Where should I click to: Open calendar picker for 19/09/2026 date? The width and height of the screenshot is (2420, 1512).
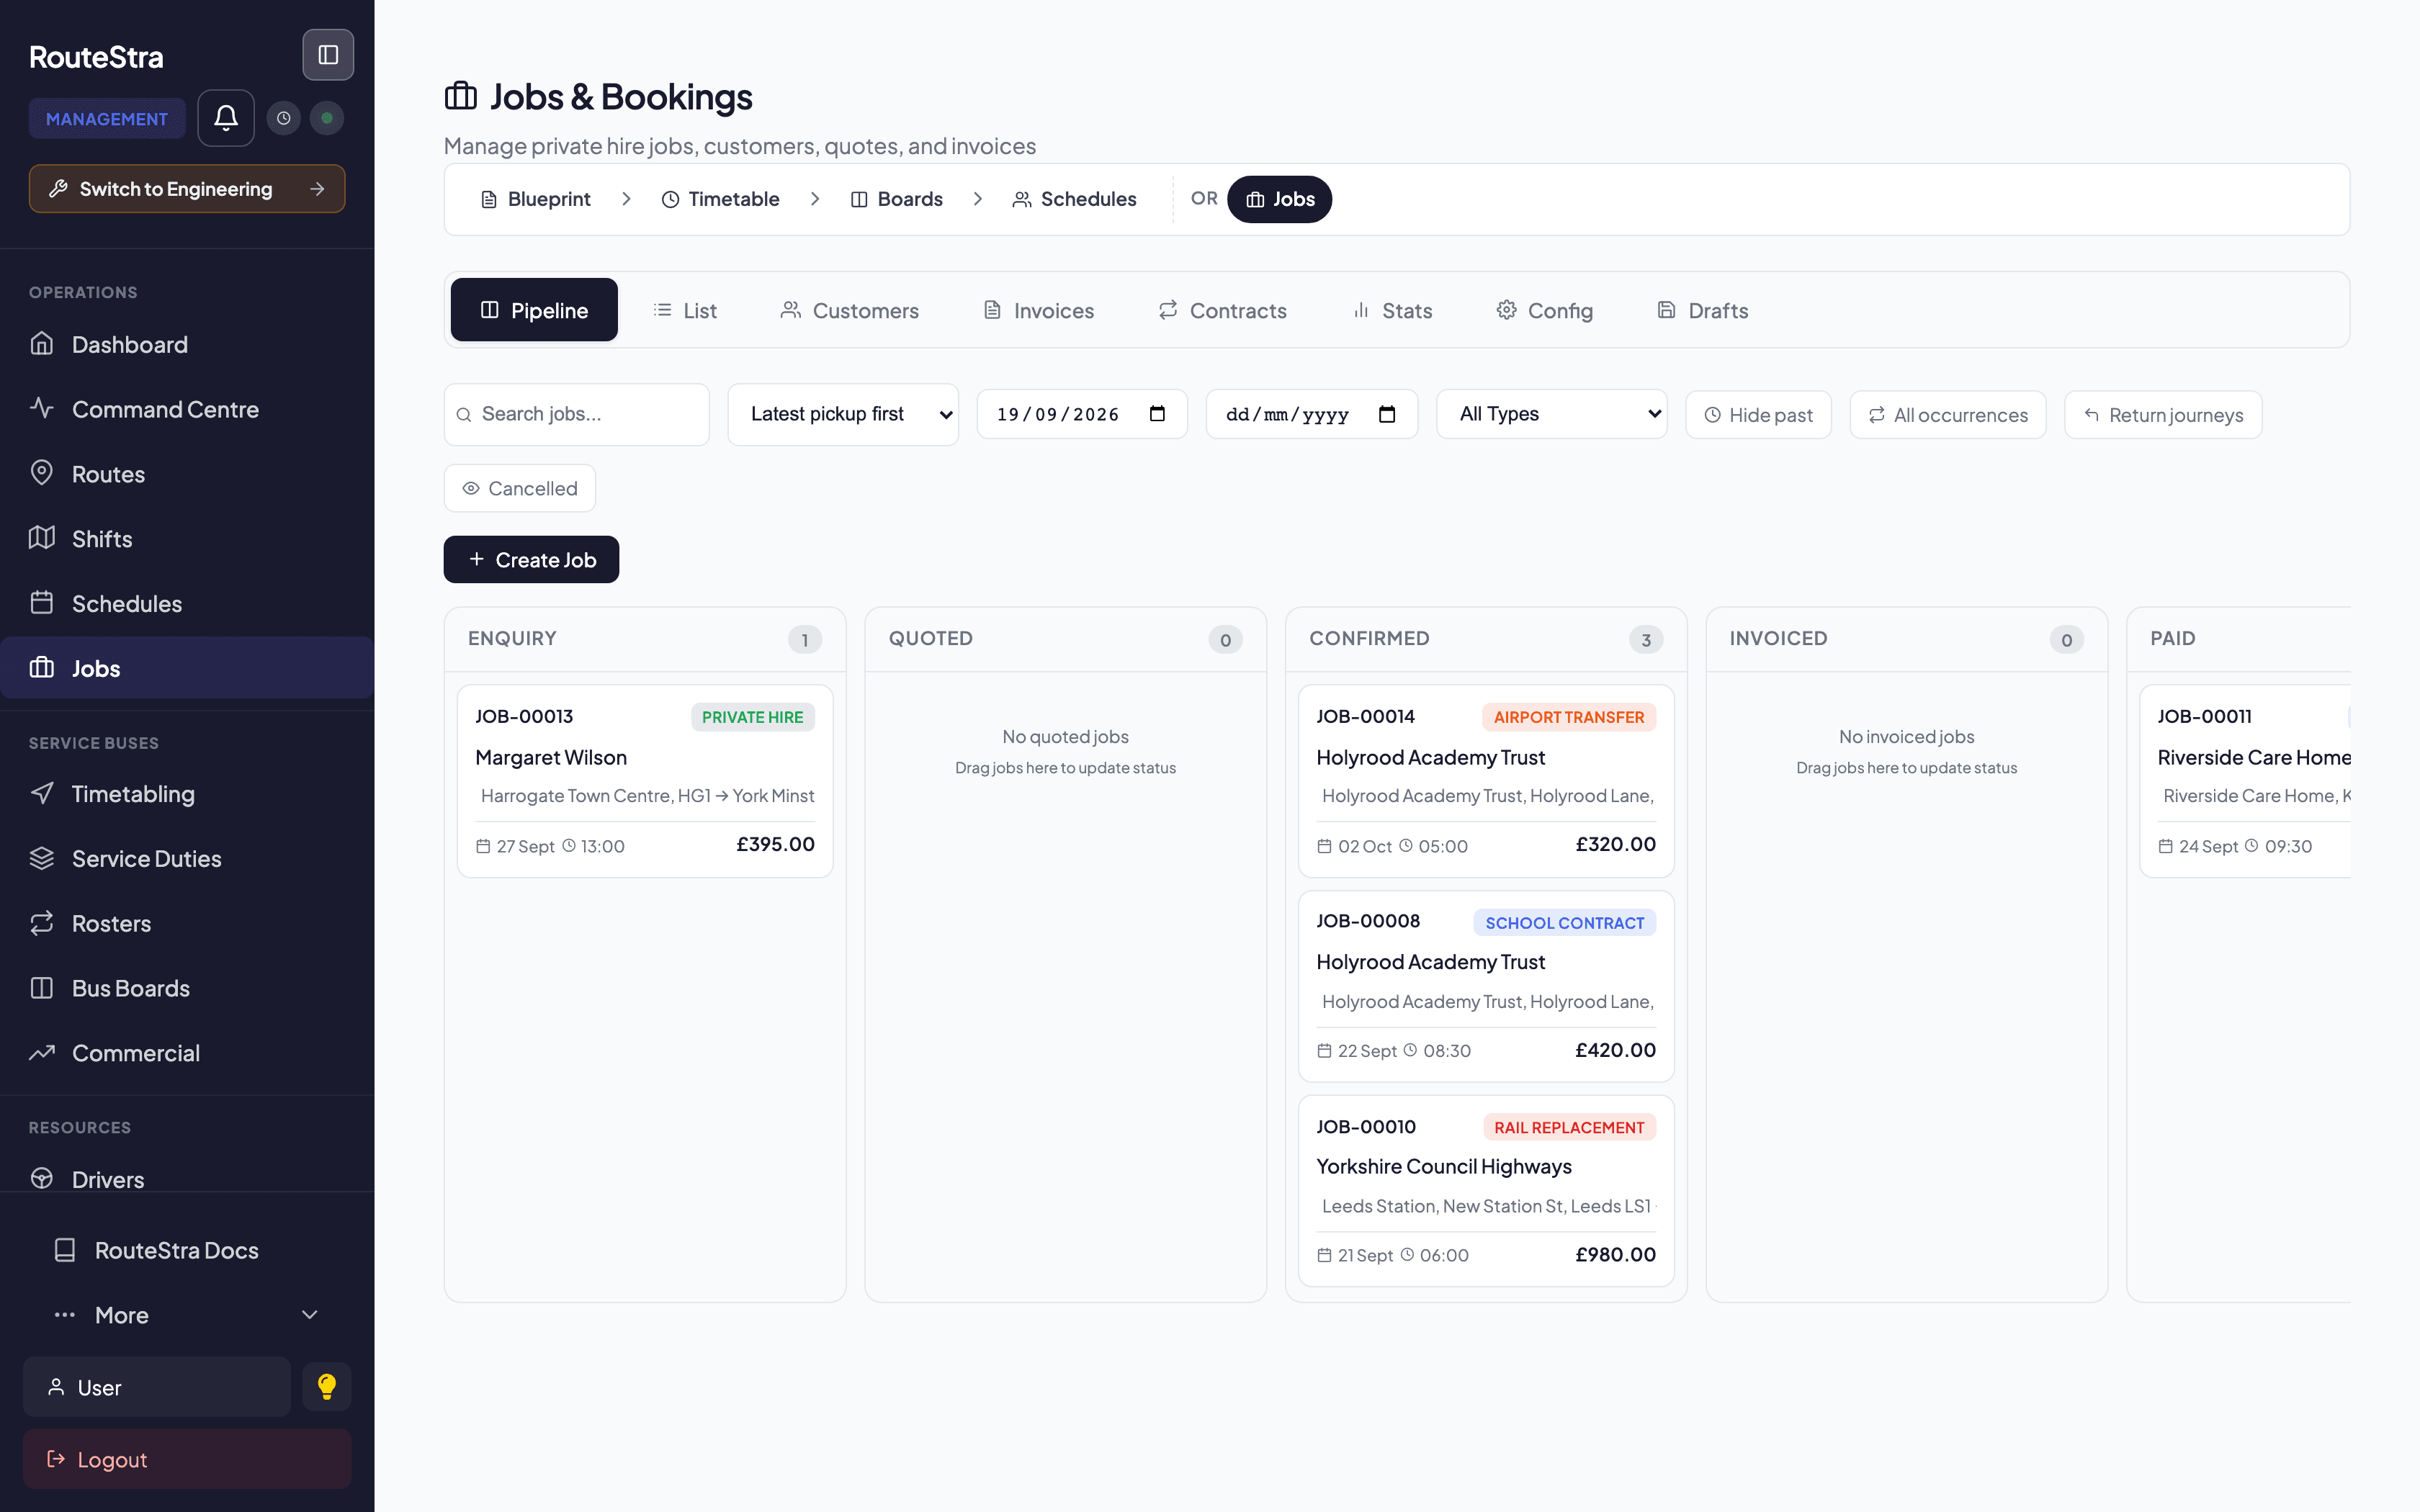[x=1157, y=414]
